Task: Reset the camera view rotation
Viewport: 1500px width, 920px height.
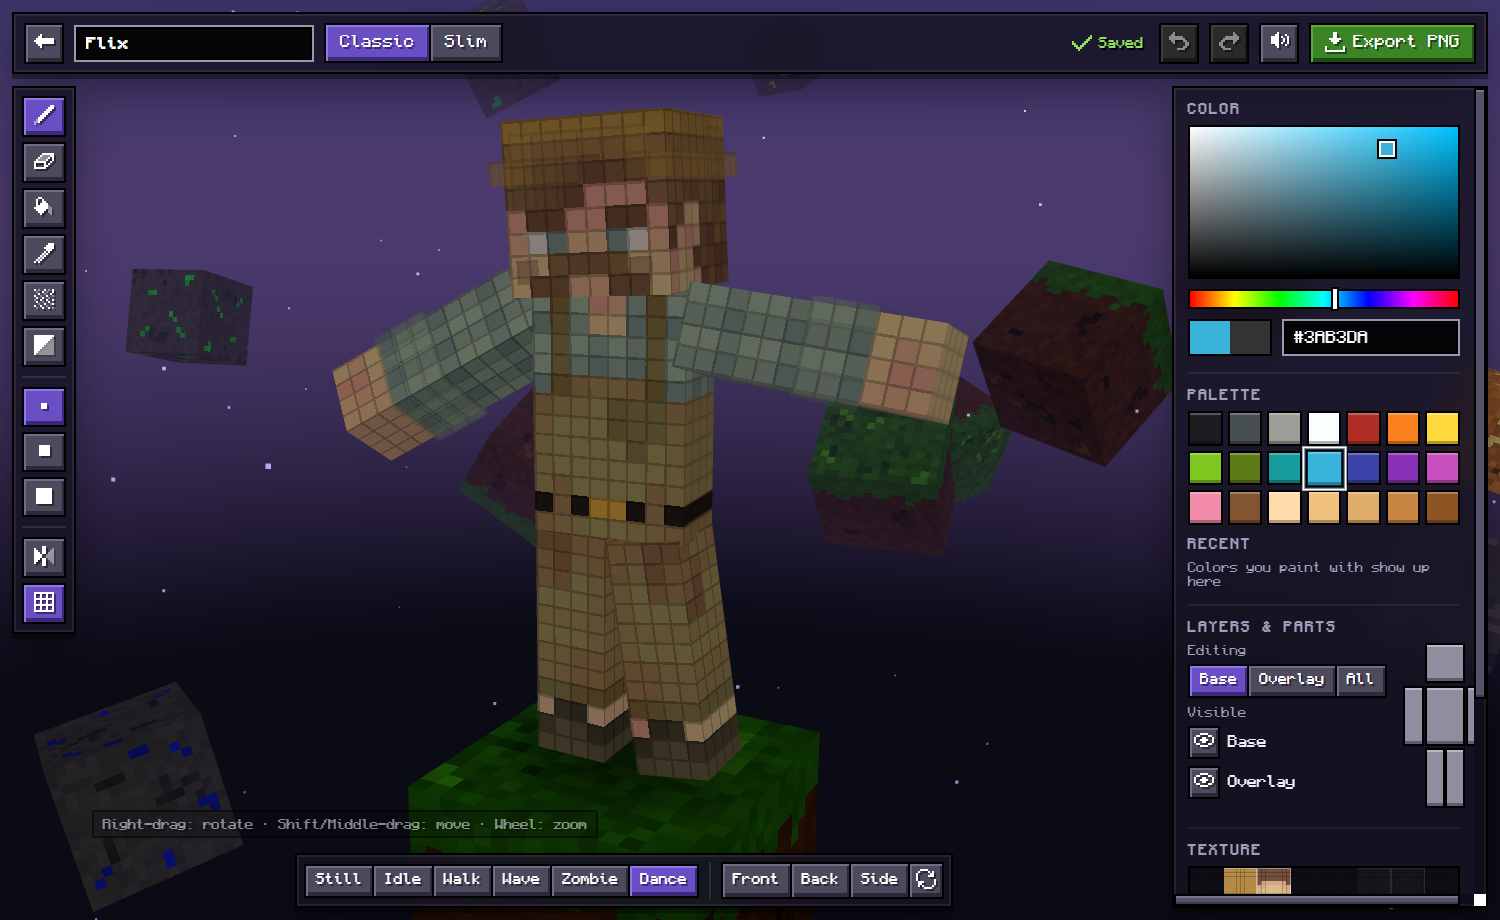Action: [926, 880]
